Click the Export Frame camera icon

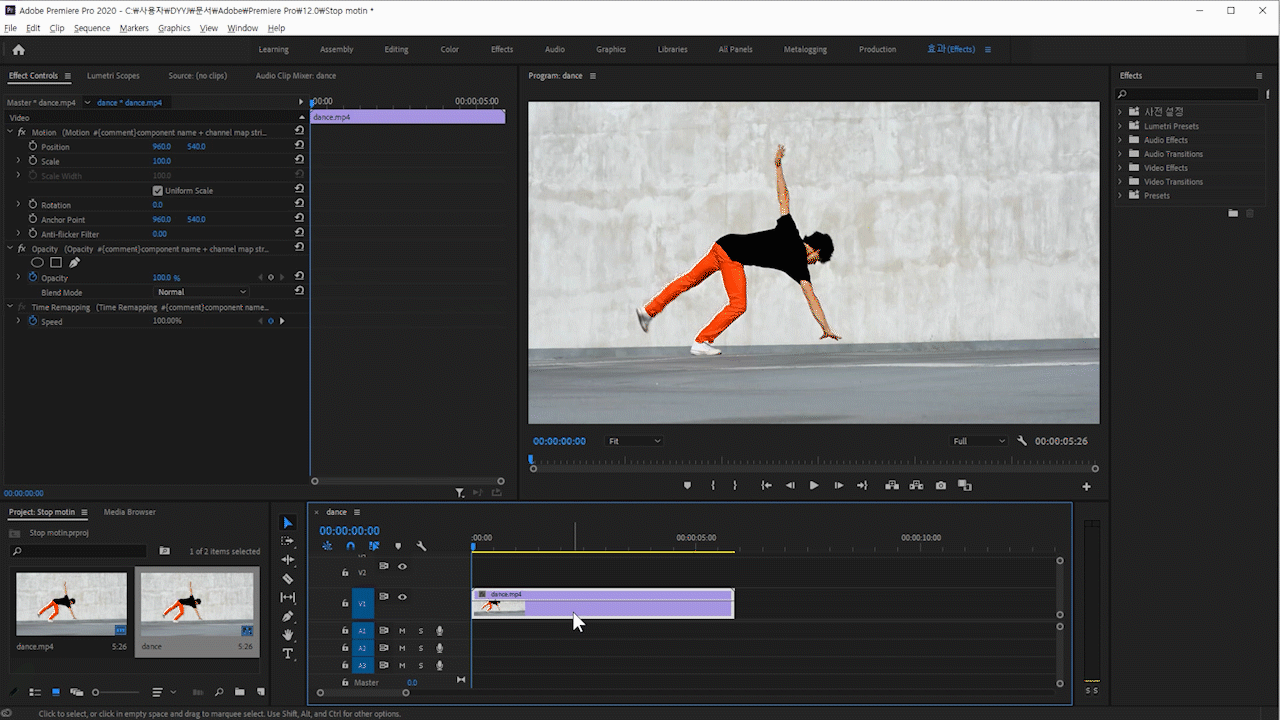(940, 486)
